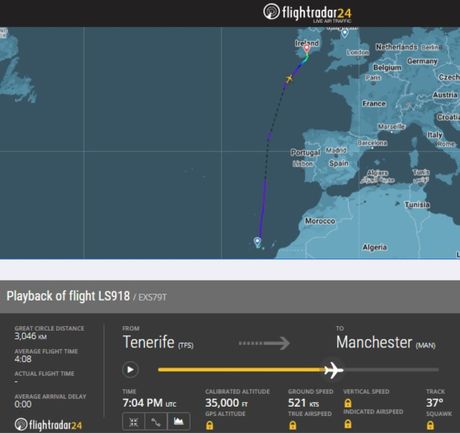
Task: Click the 37° track value
Action: [435, 403]
